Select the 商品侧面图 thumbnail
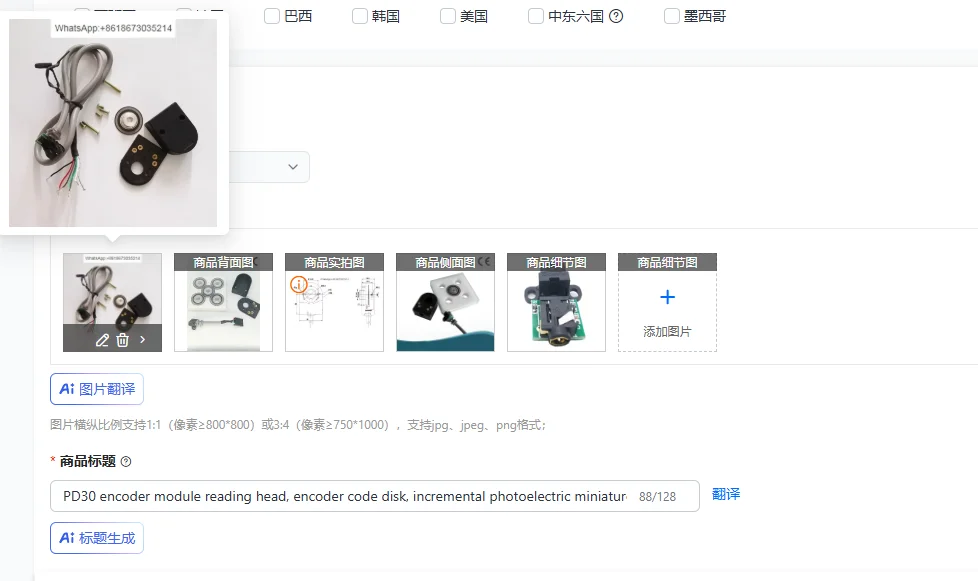The height and width of the screenshot is (581, 978). pos(445,302)
